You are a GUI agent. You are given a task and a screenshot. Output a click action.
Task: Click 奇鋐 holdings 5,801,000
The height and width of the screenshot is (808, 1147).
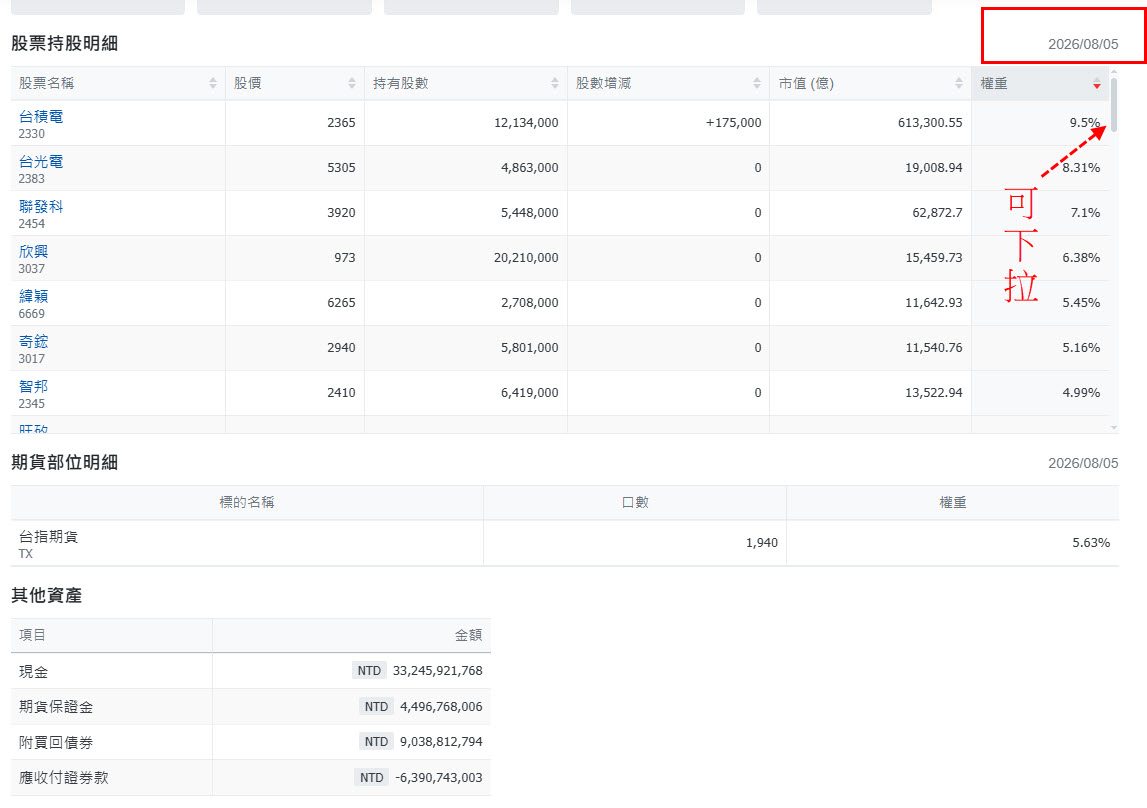coord(530,347)
